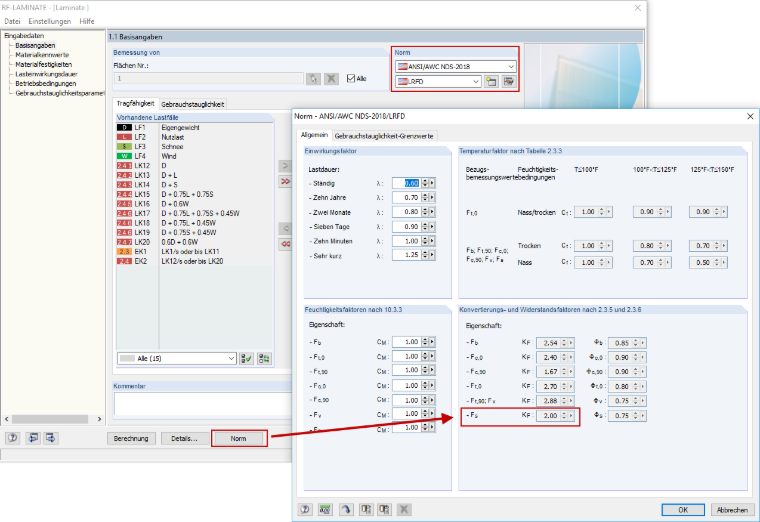Open arrow menu beside Φb 0.85 value
This screenshot has height=522, width=760.
click(643, 343)
